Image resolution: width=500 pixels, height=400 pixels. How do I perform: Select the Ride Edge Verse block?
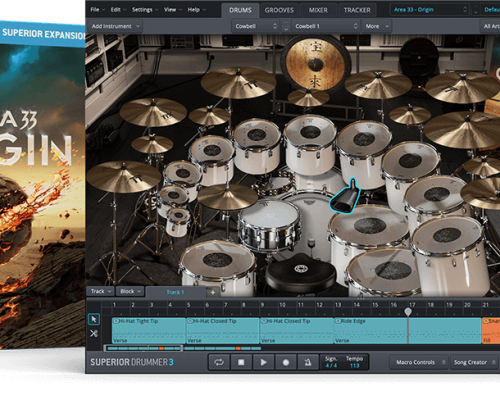coord(408,330)
